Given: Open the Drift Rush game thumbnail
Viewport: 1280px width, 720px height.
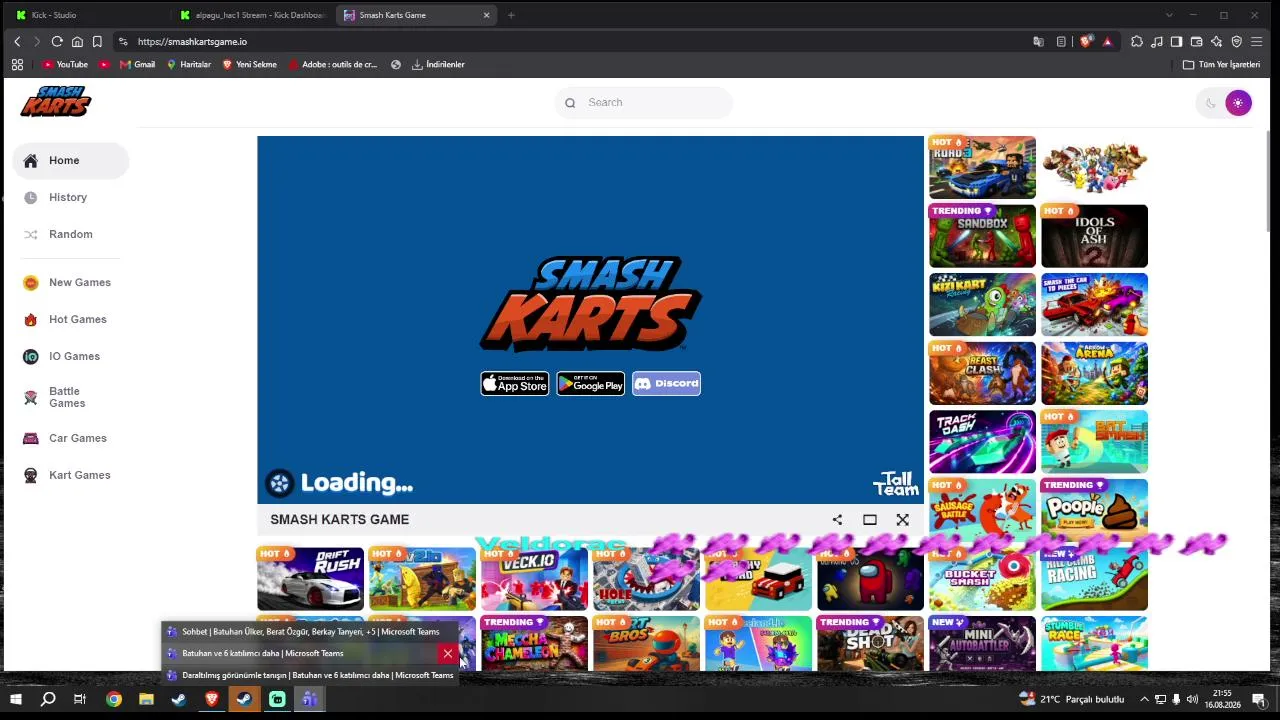Looking at the screenshot, I should [310, 578].
